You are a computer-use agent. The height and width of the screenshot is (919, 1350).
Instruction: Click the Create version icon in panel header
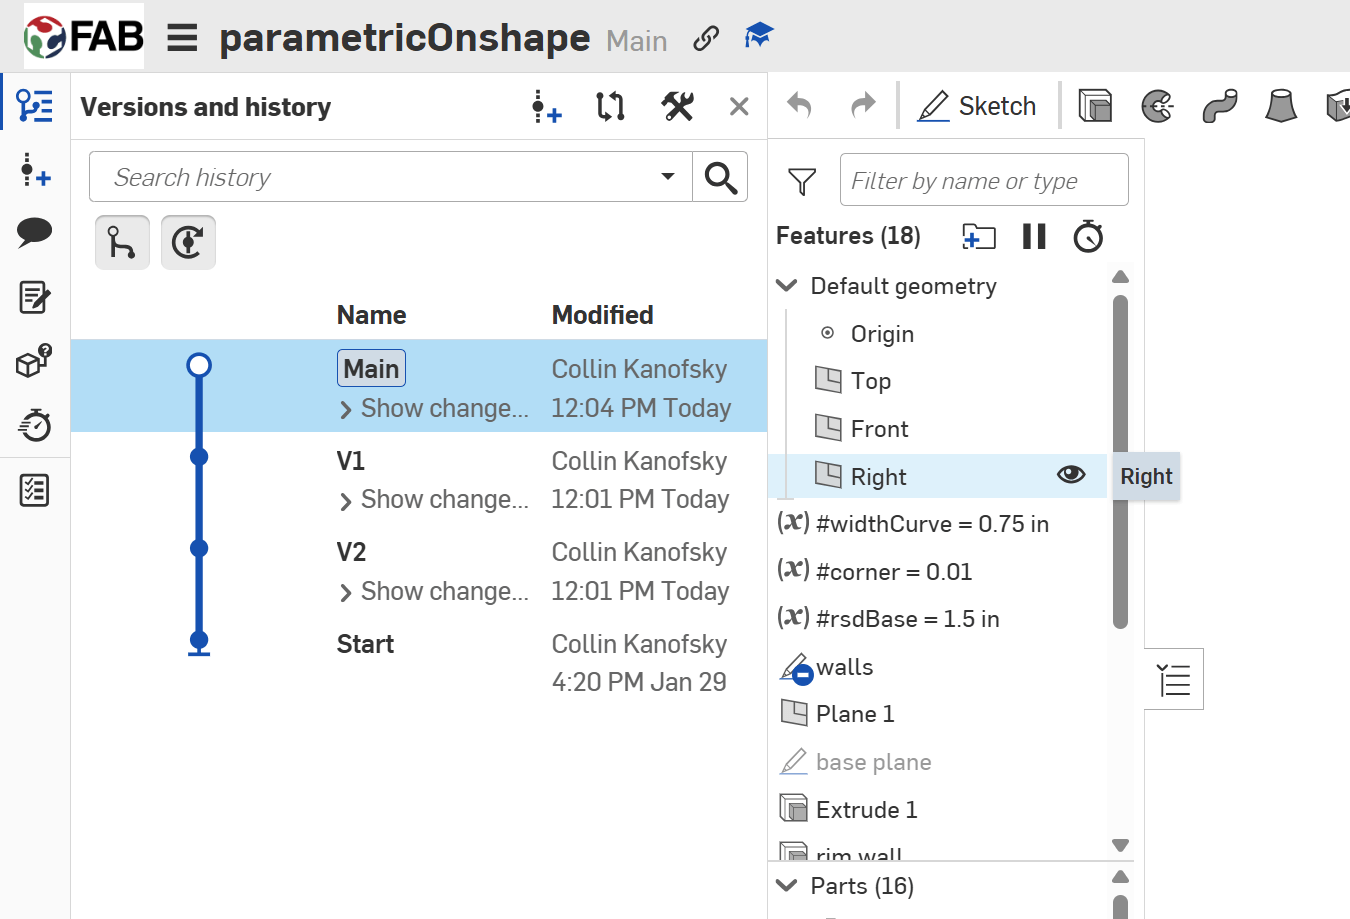click(546, 106)
